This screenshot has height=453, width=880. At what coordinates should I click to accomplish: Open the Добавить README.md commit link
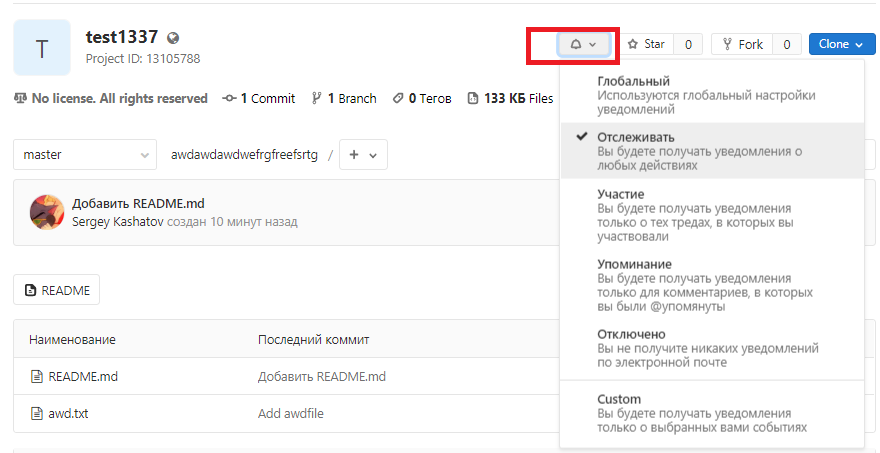tap(138, 203)
